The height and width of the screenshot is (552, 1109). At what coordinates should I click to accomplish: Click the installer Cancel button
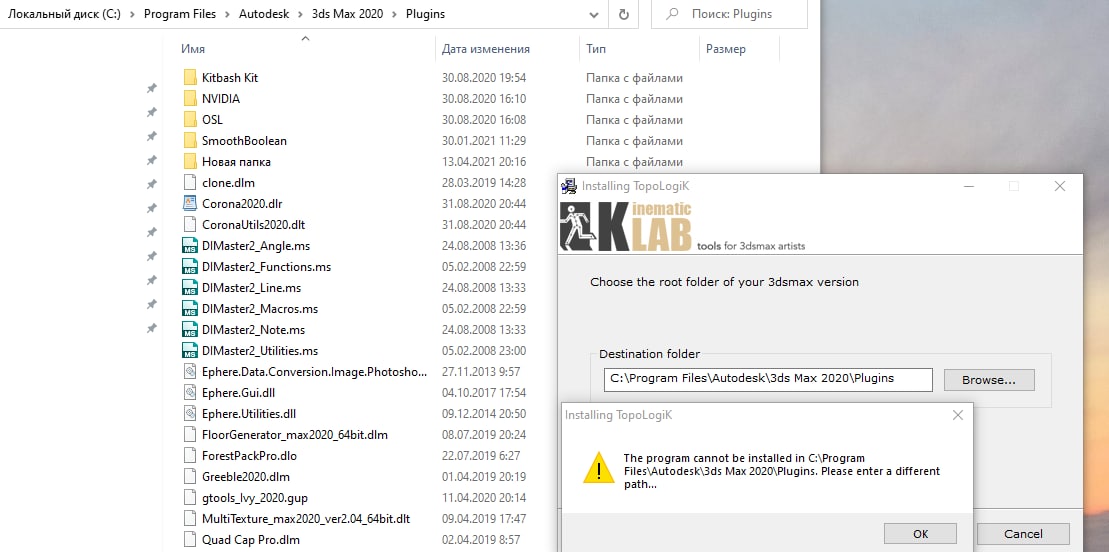tap(1023, 534)
